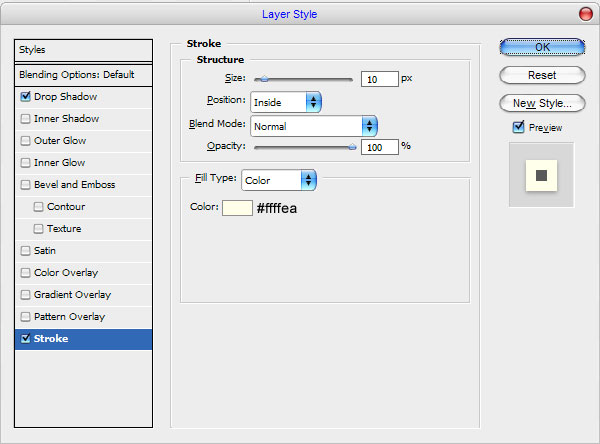Viewport: 600px width, 444px height.
Task: Uncheck the Drop Shadow checkbox
Action: tap(25, 96)
